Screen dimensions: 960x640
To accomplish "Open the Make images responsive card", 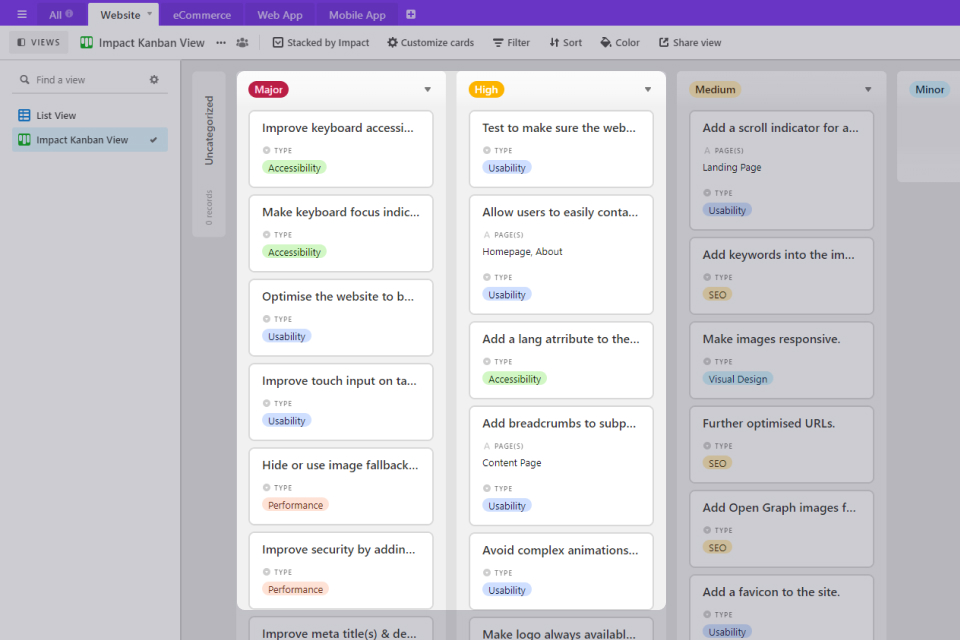I will (x=781, y=360).
